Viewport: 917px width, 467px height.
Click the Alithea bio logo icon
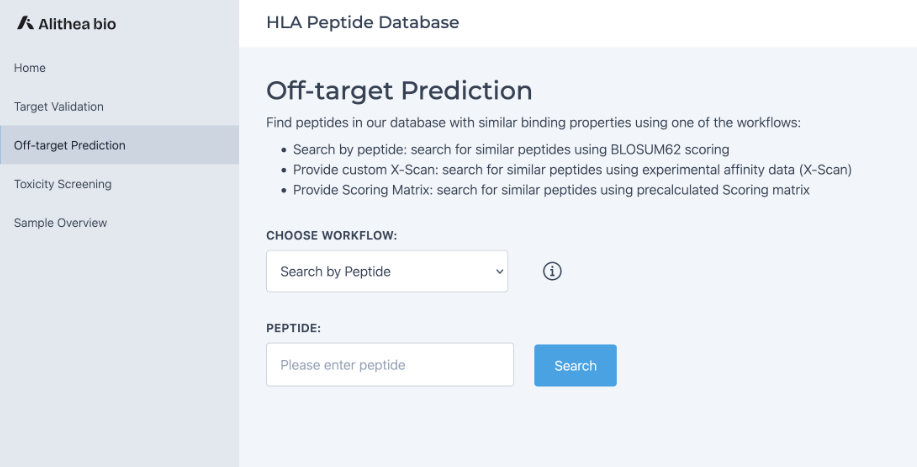click(x=25, y=23)
